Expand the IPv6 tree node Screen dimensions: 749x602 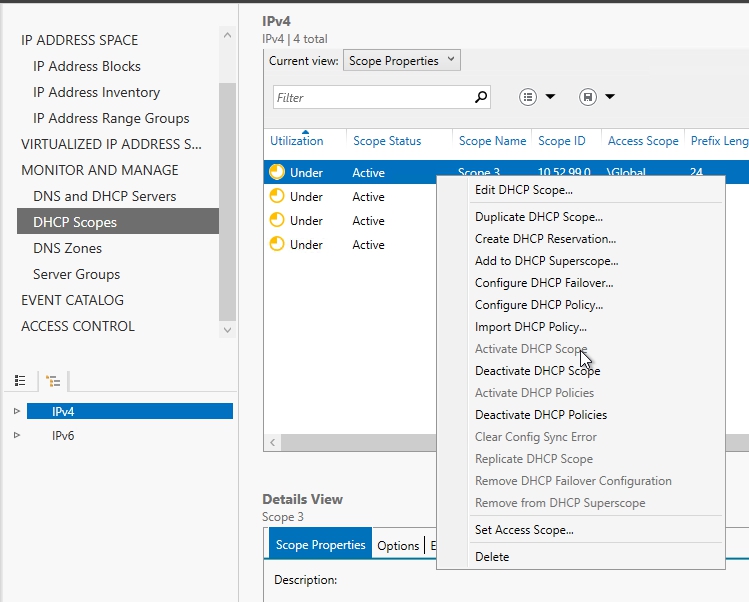16,435
